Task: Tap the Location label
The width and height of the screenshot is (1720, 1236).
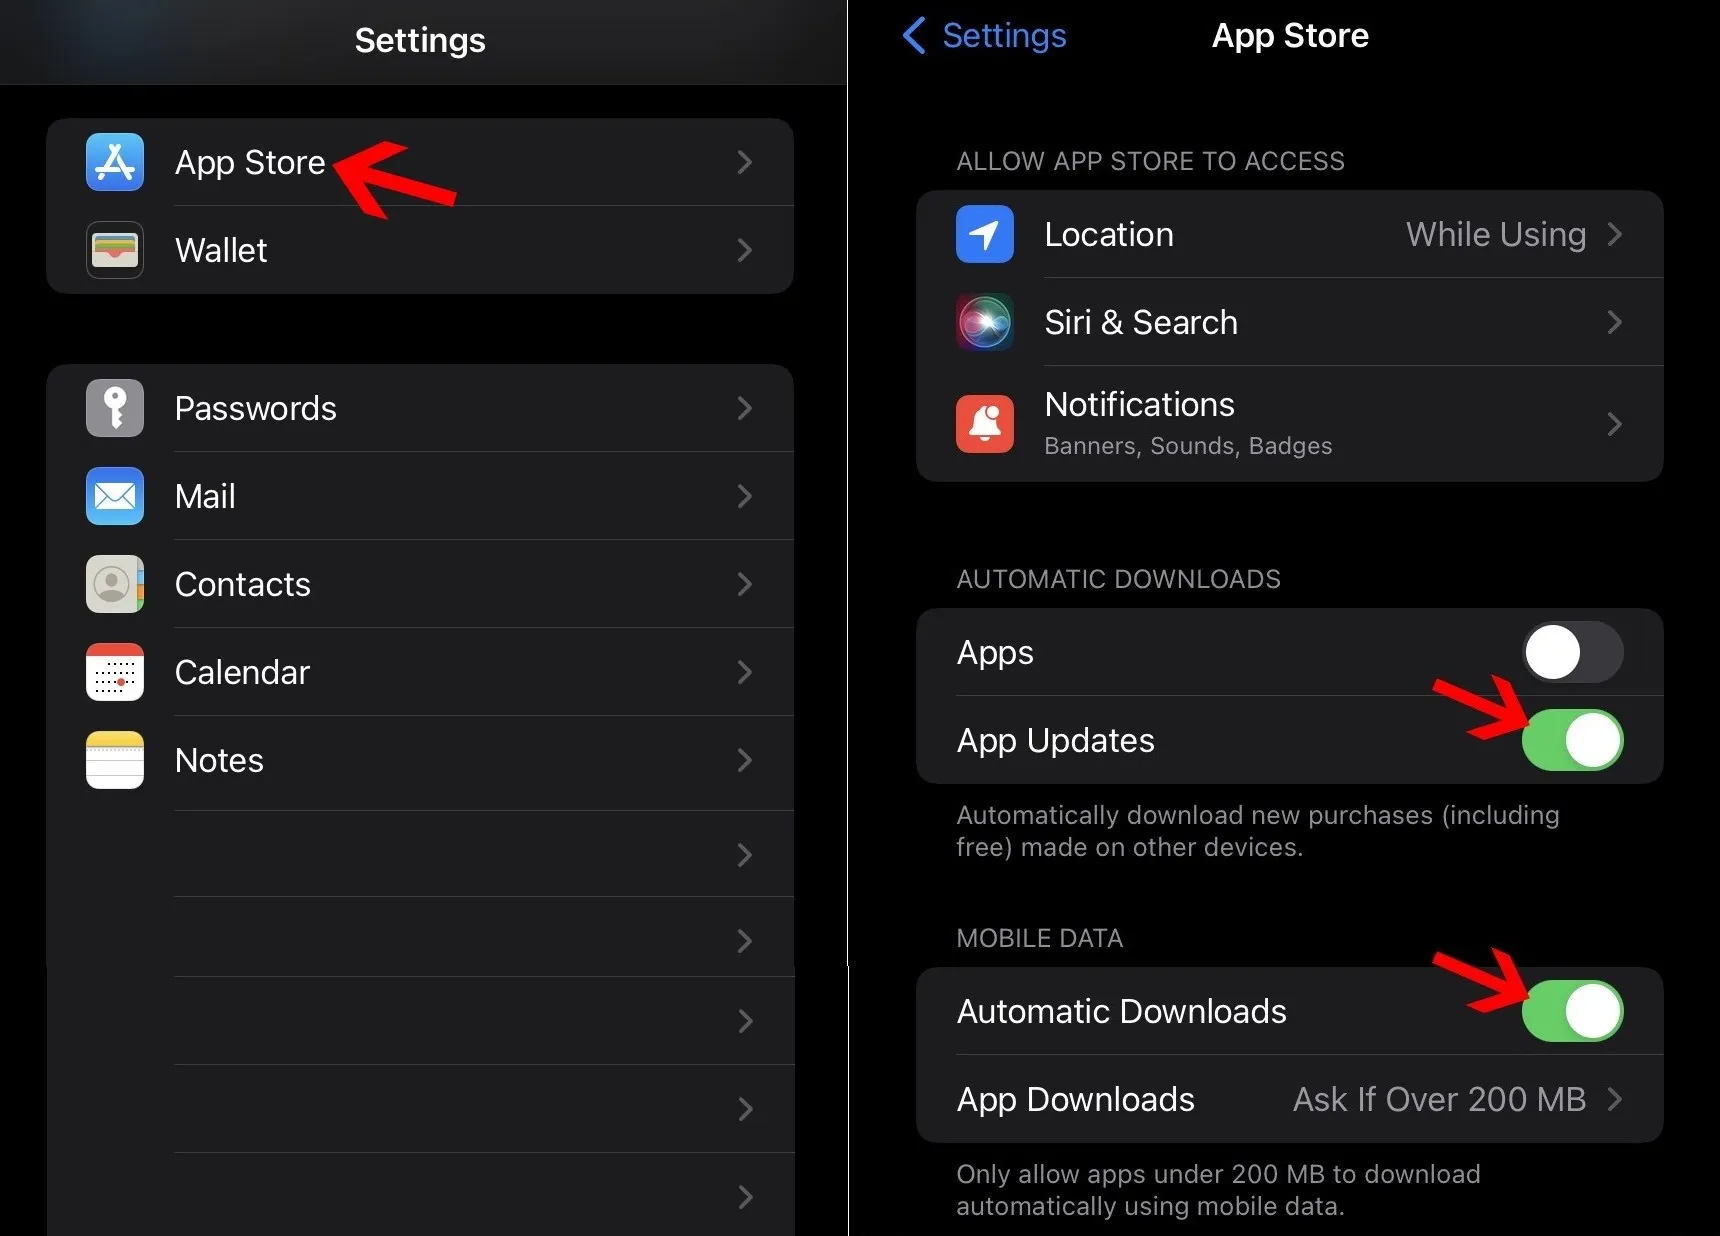Action: coord(1109,234)
